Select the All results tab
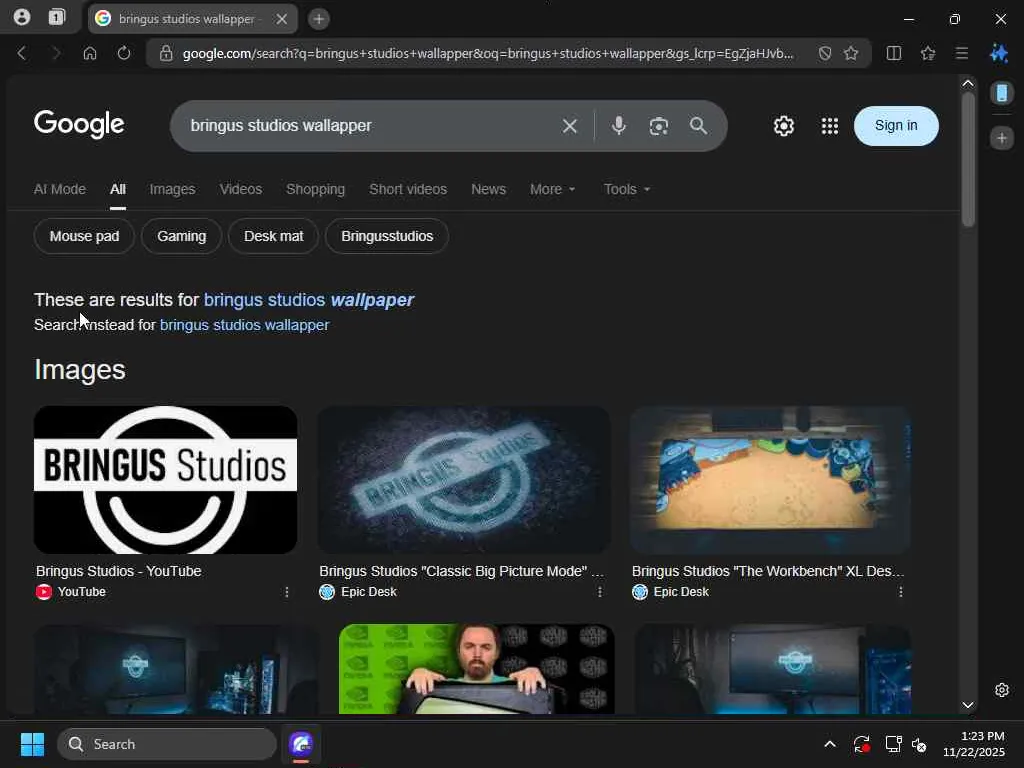1024x768 pixels. tap(118, 189)
